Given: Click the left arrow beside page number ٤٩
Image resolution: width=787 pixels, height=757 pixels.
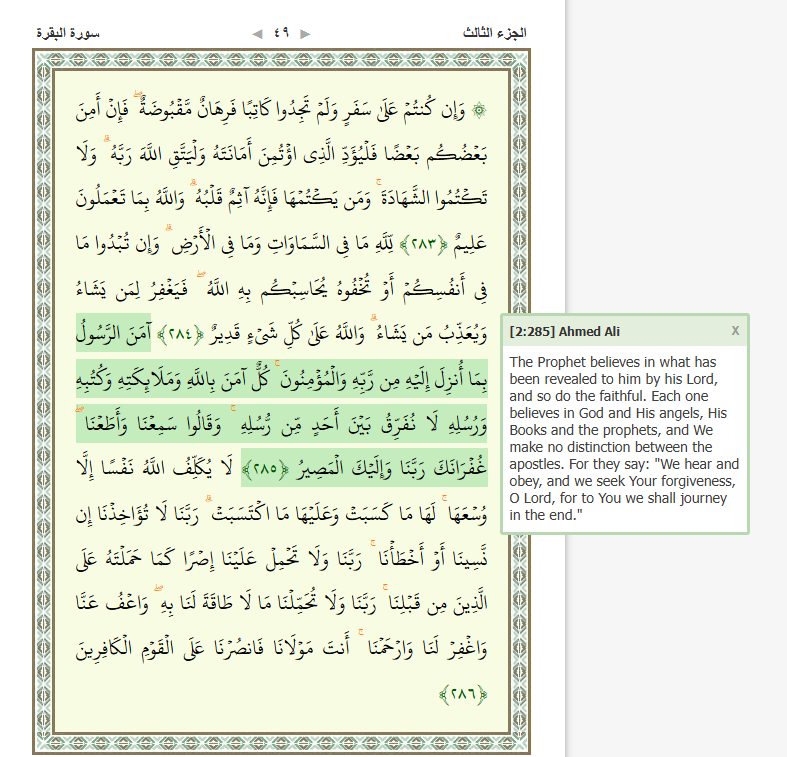Looking at the screenshot, I should click(x=257, y=33).
